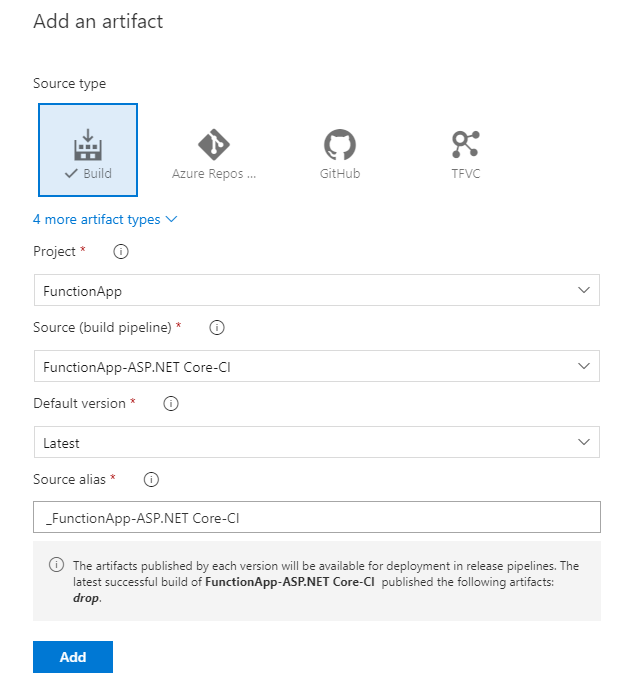Image resolution: width=628 pixels, height=683 pixels.
Task: Click into the Source alias text field
Action: click(317, 517)
